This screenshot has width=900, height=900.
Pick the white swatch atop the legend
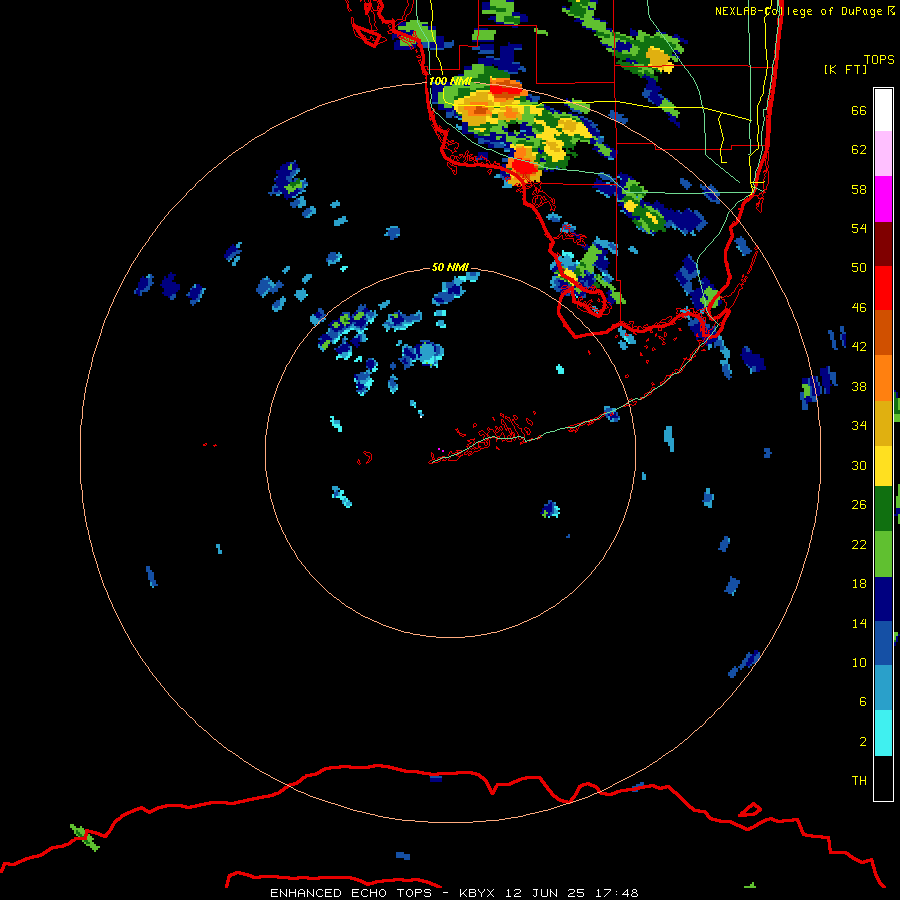[x=883, y=110]
